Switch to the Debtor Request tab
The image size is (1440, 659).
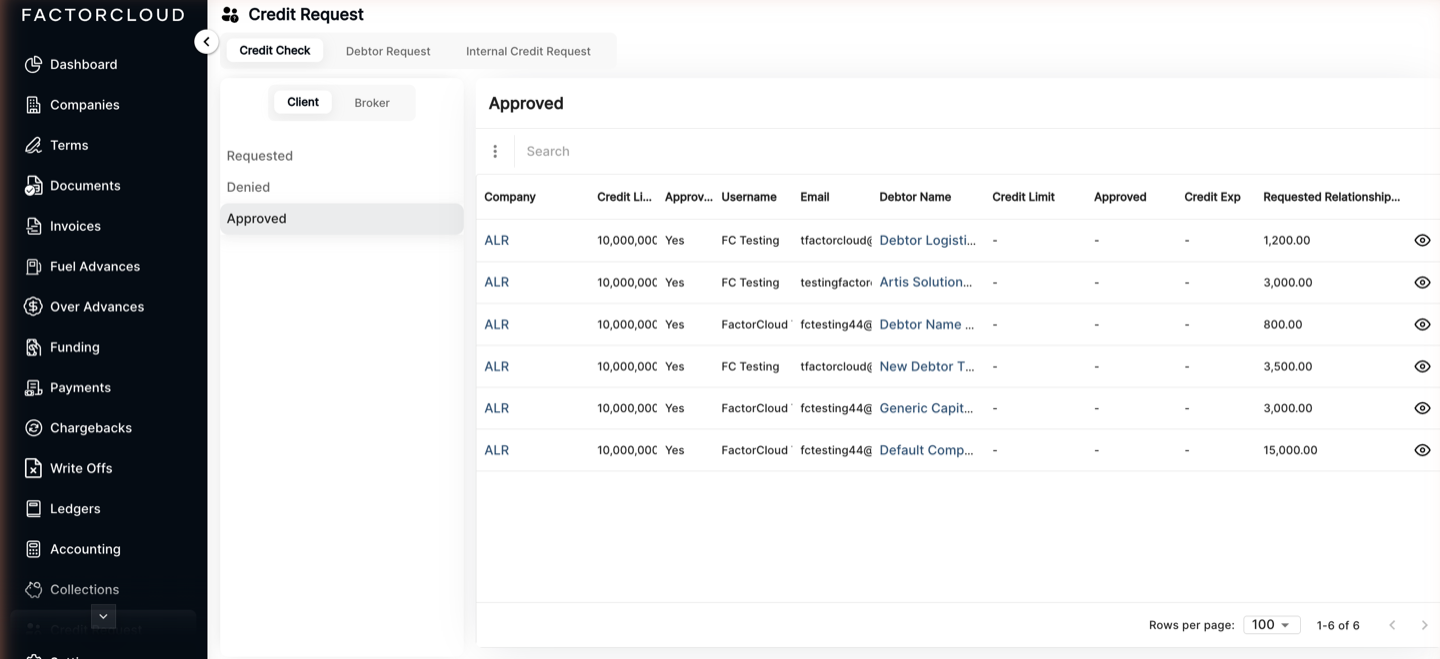[x=388, y=51]
